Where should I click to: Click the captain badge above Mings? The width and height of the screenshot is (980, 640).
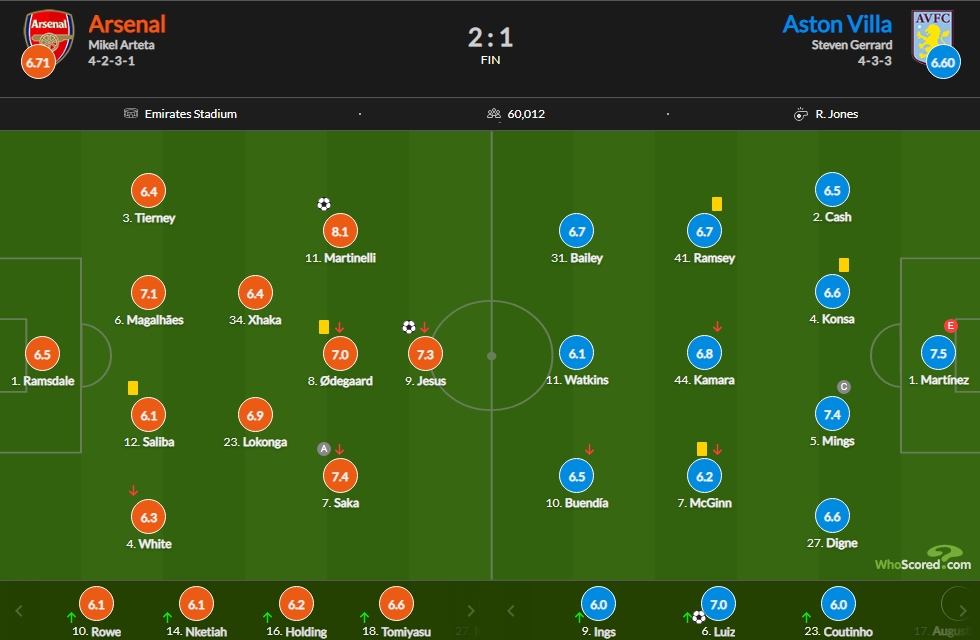(x=844, y=387)
